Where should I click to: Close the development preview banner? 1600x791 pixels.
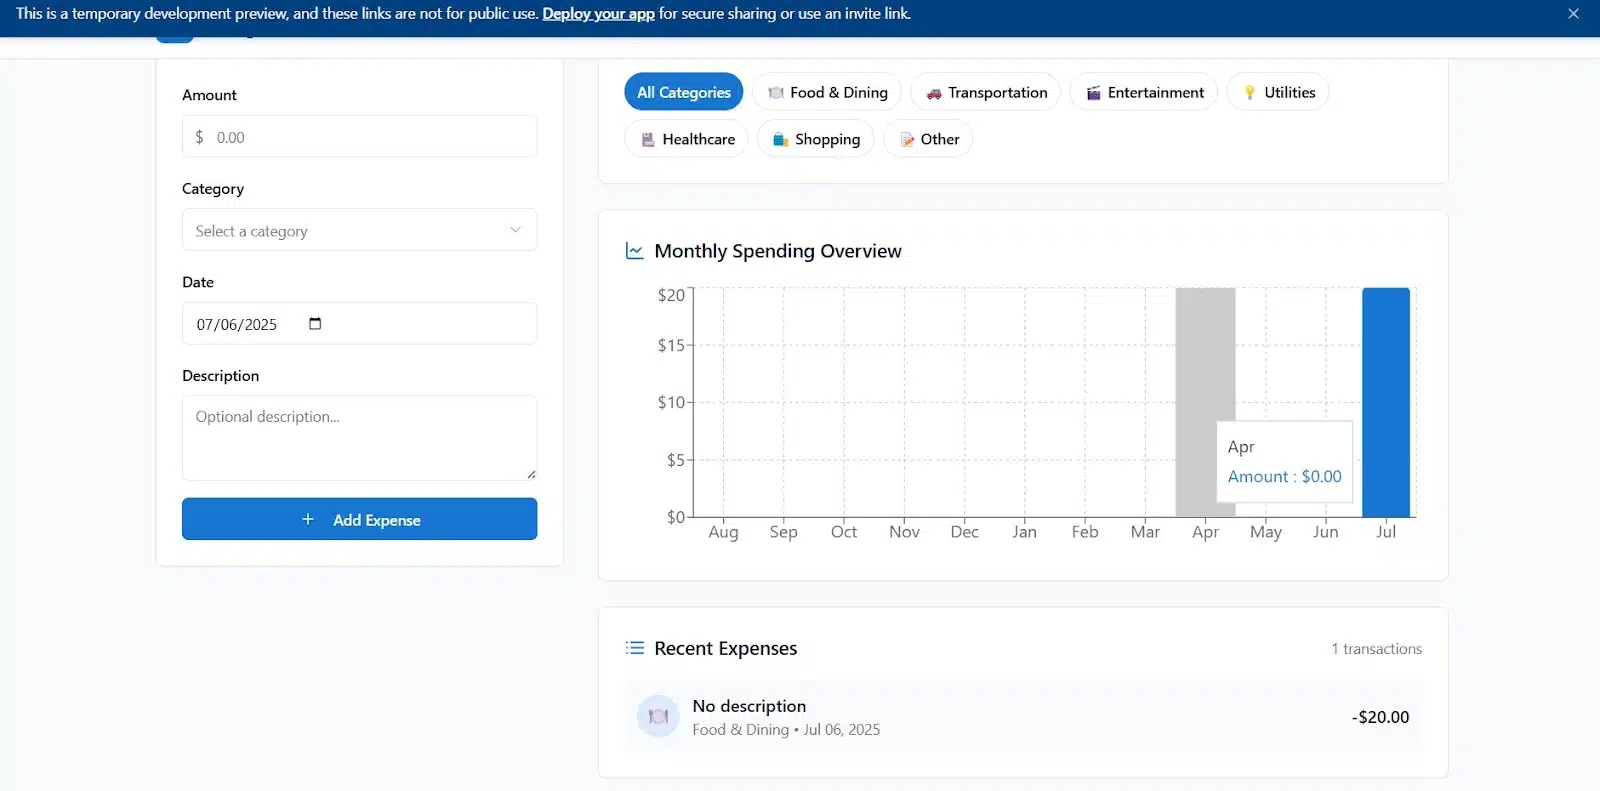1573,14
